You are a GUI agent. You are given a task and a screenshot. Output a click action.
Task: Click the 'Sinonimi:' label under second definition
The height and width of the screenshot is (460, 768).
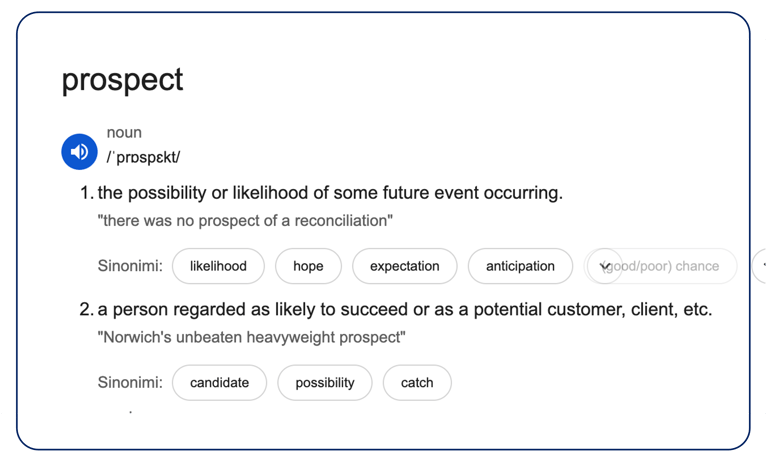point(130,383)
